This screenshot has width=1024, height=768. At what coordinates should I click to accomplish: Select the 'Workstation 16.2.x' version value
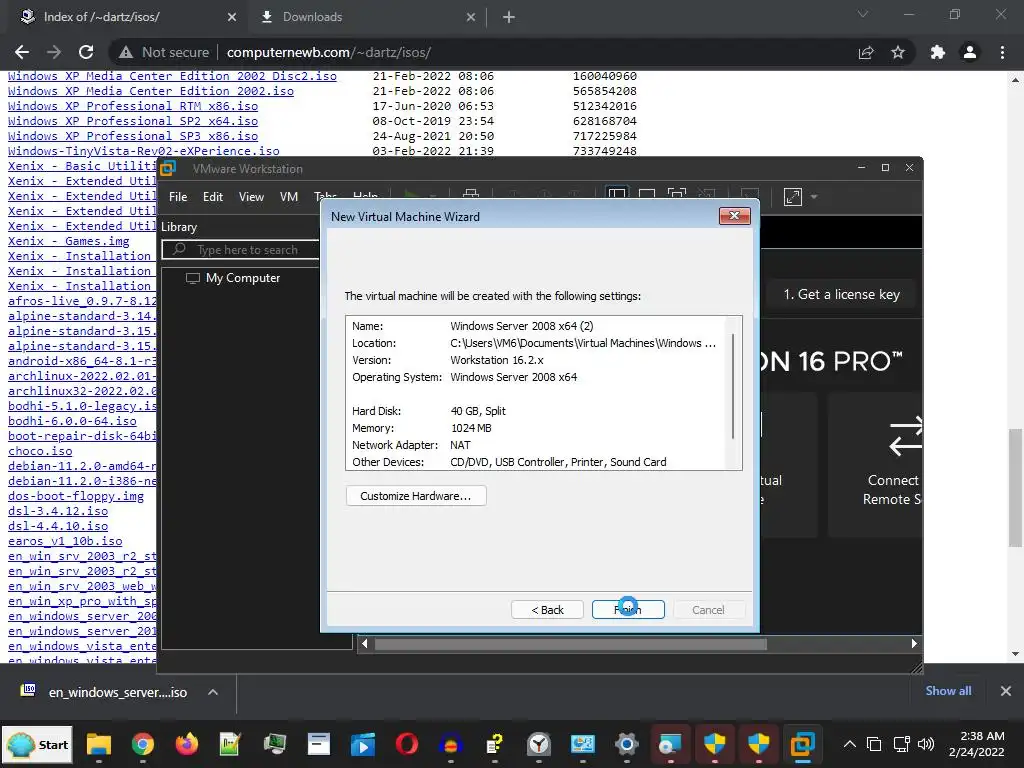496,360
